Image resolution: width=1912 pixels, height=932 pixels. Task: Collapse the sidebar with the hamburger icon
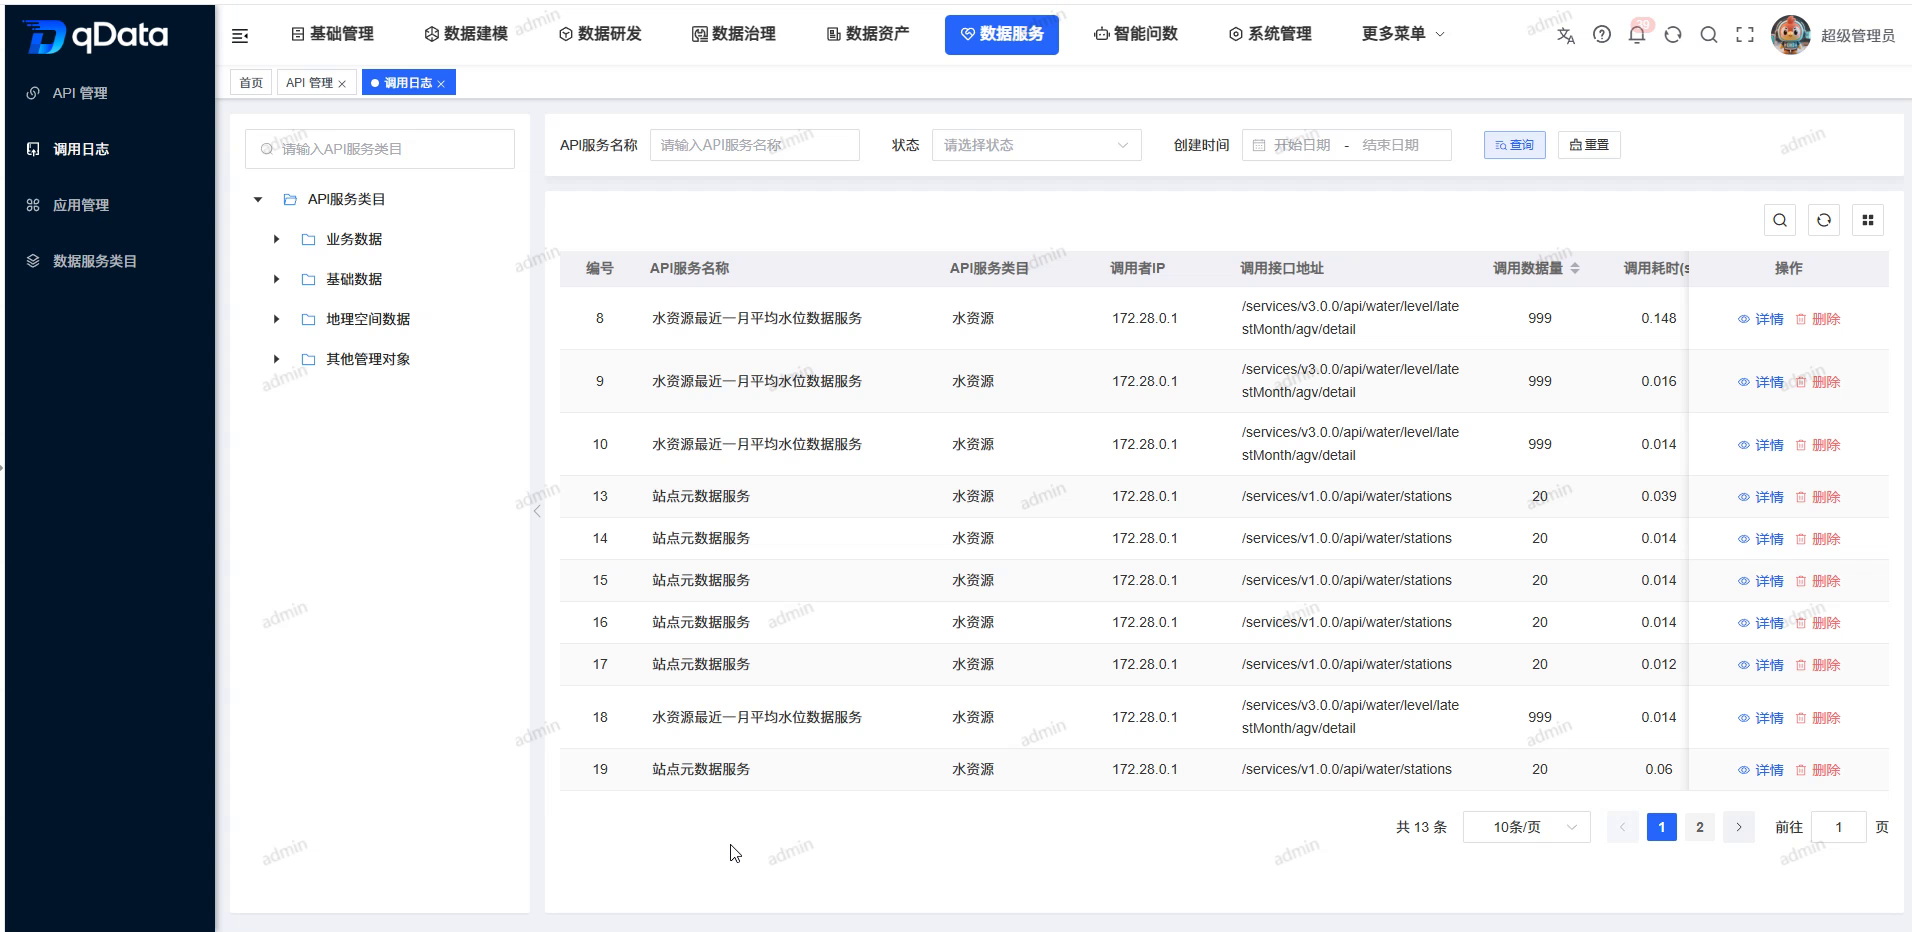point(240,36)
